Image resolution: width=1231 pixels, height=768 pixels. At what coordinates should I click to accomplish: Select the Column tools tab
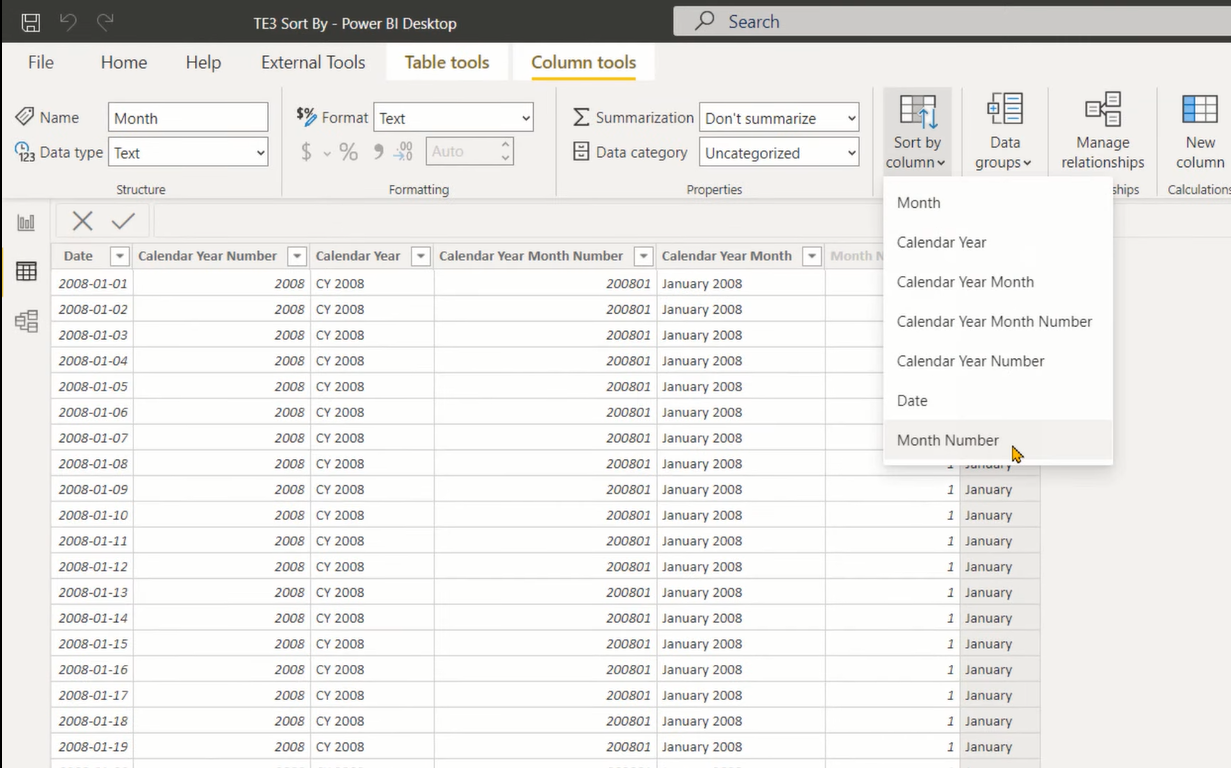click(x=584, y=62)
